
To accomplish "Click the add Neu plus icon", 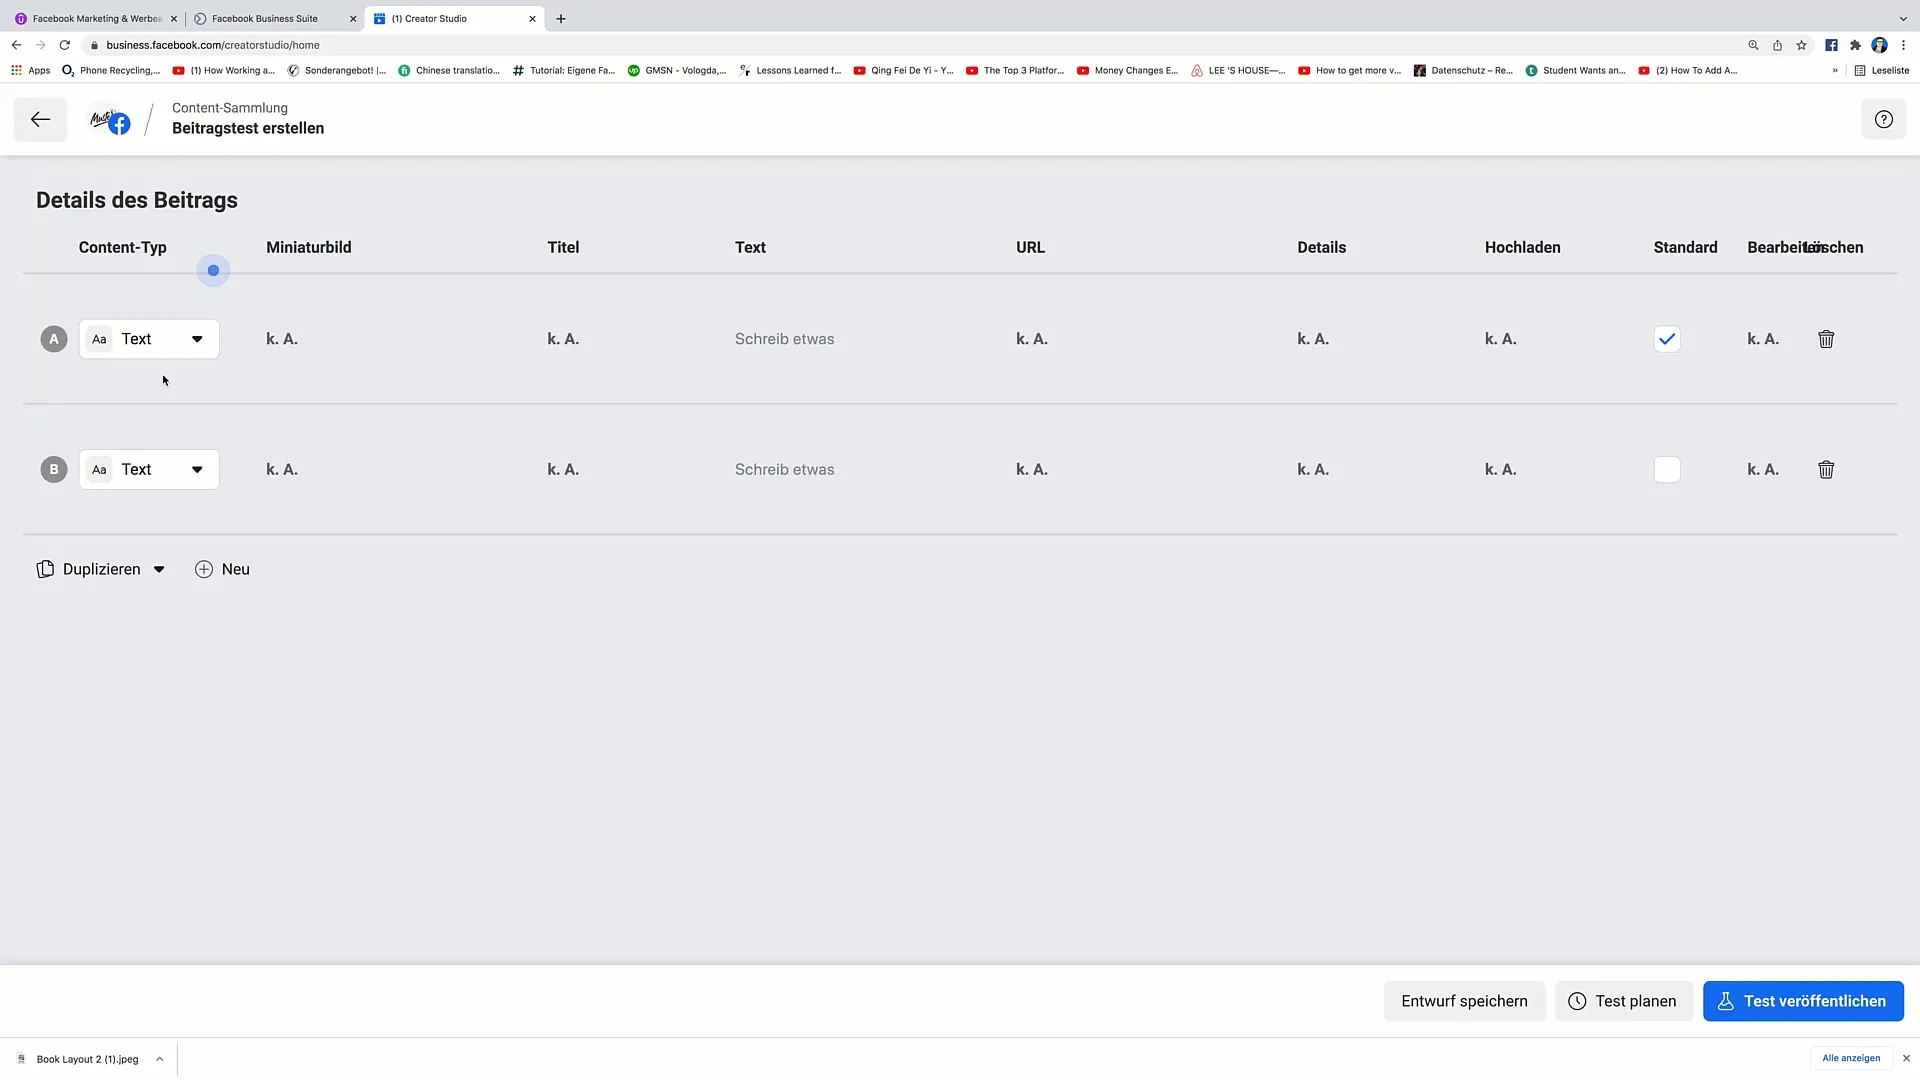I will point(202,568).
